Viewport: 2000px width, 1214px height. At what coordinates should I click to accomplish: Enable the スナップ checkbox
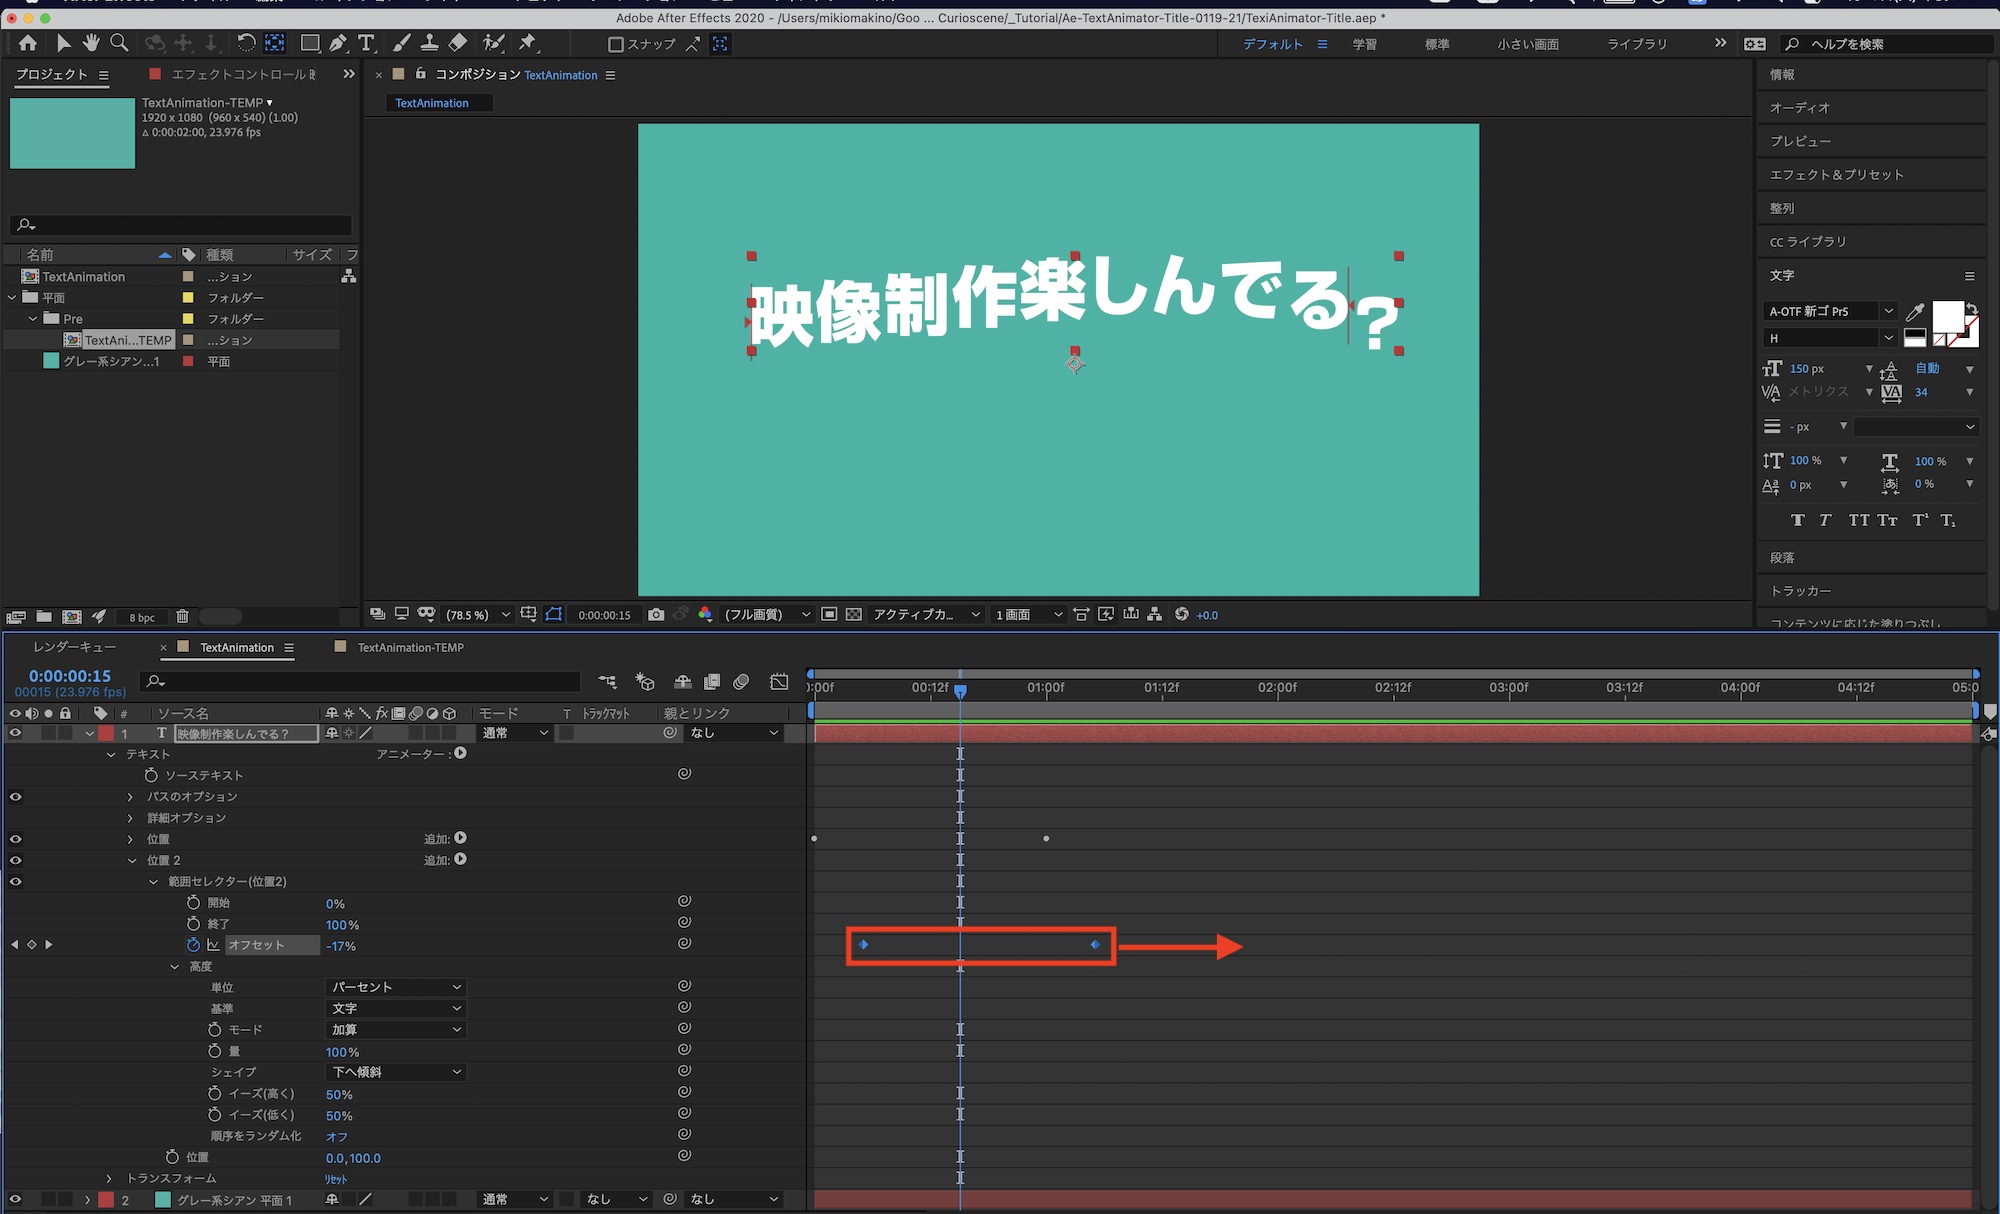[616, 44]
